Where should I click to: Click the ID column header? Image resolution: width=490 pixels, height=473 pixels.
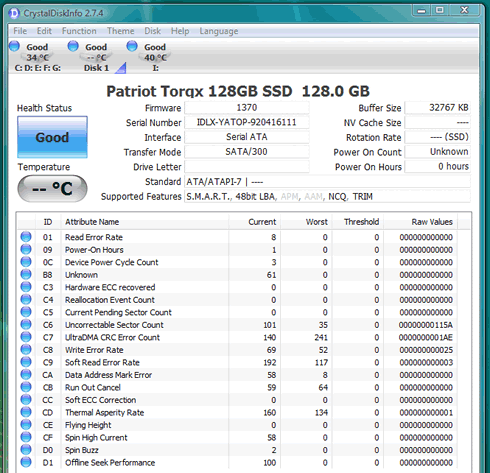click(x=48, y=222)
